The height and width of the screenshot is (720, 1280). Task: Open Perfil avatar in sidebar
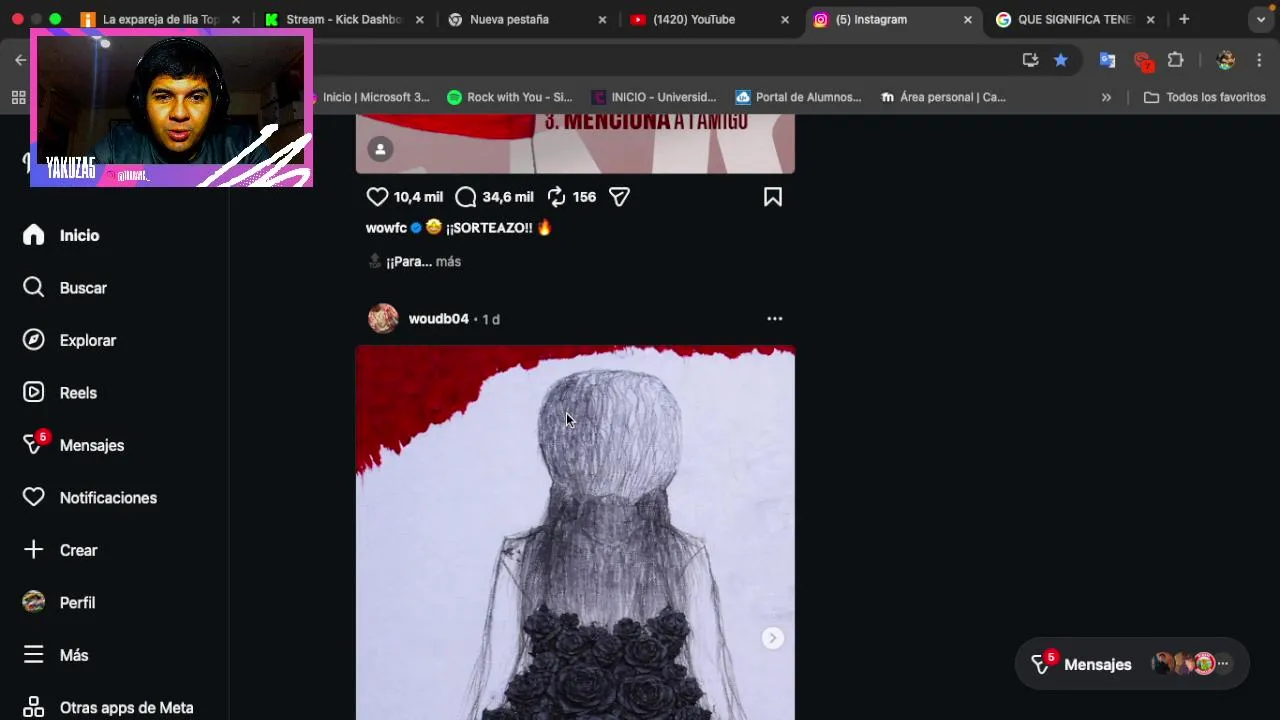click(34, 602)
